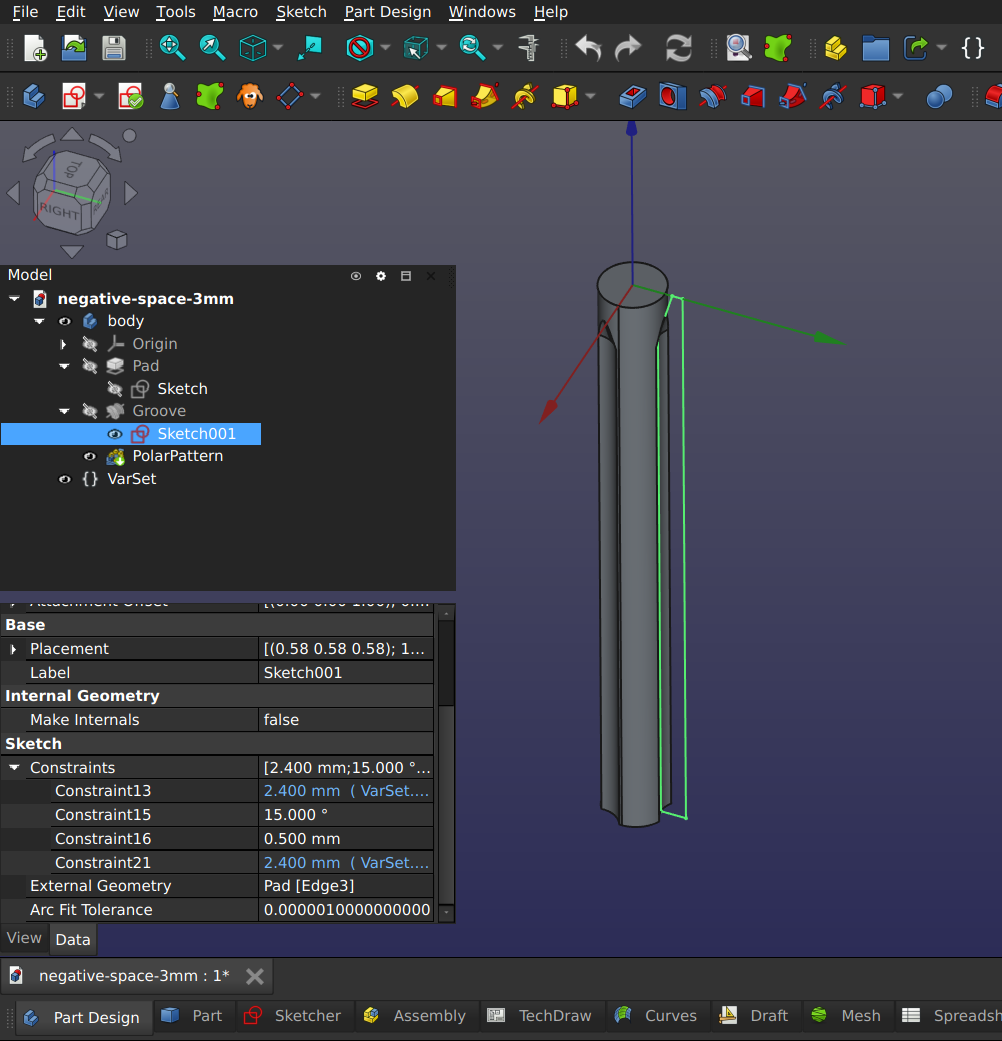Close the negative-space-3mm document tab

pyautogui.click(x=255, y=976)
